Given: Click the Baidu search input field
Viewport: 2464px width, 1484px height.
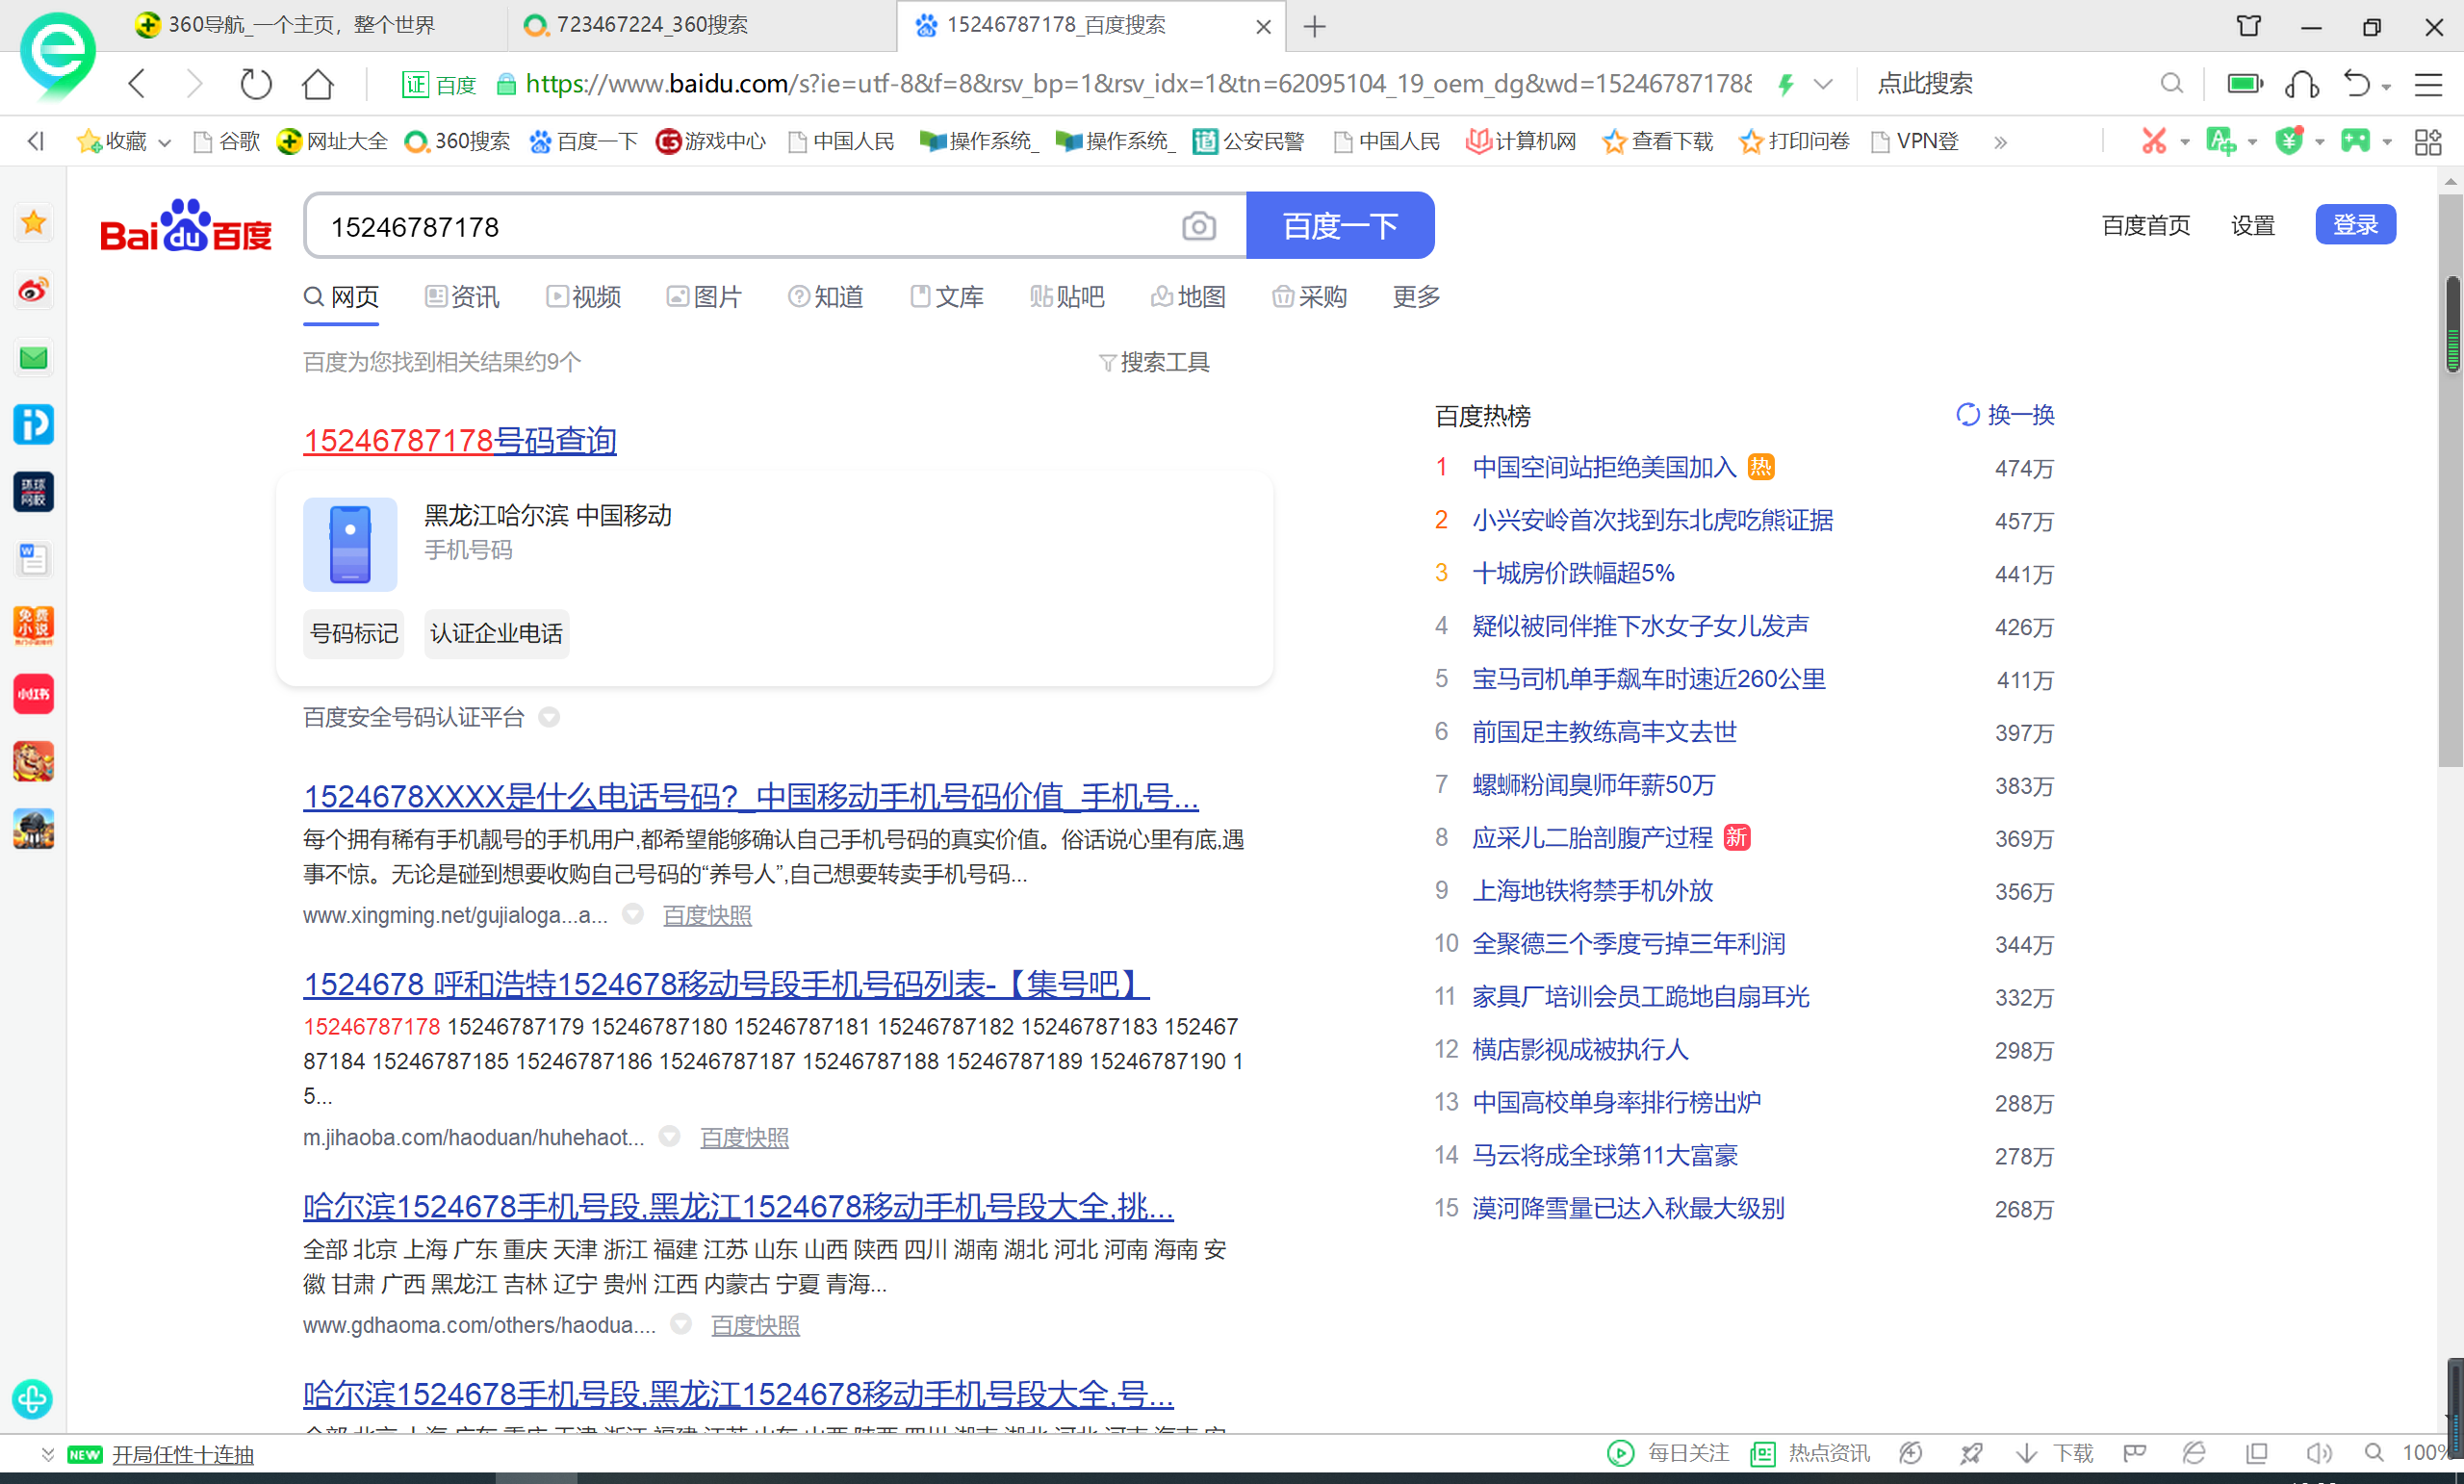Looking at the screenshot, I should [x=740, y=227].
